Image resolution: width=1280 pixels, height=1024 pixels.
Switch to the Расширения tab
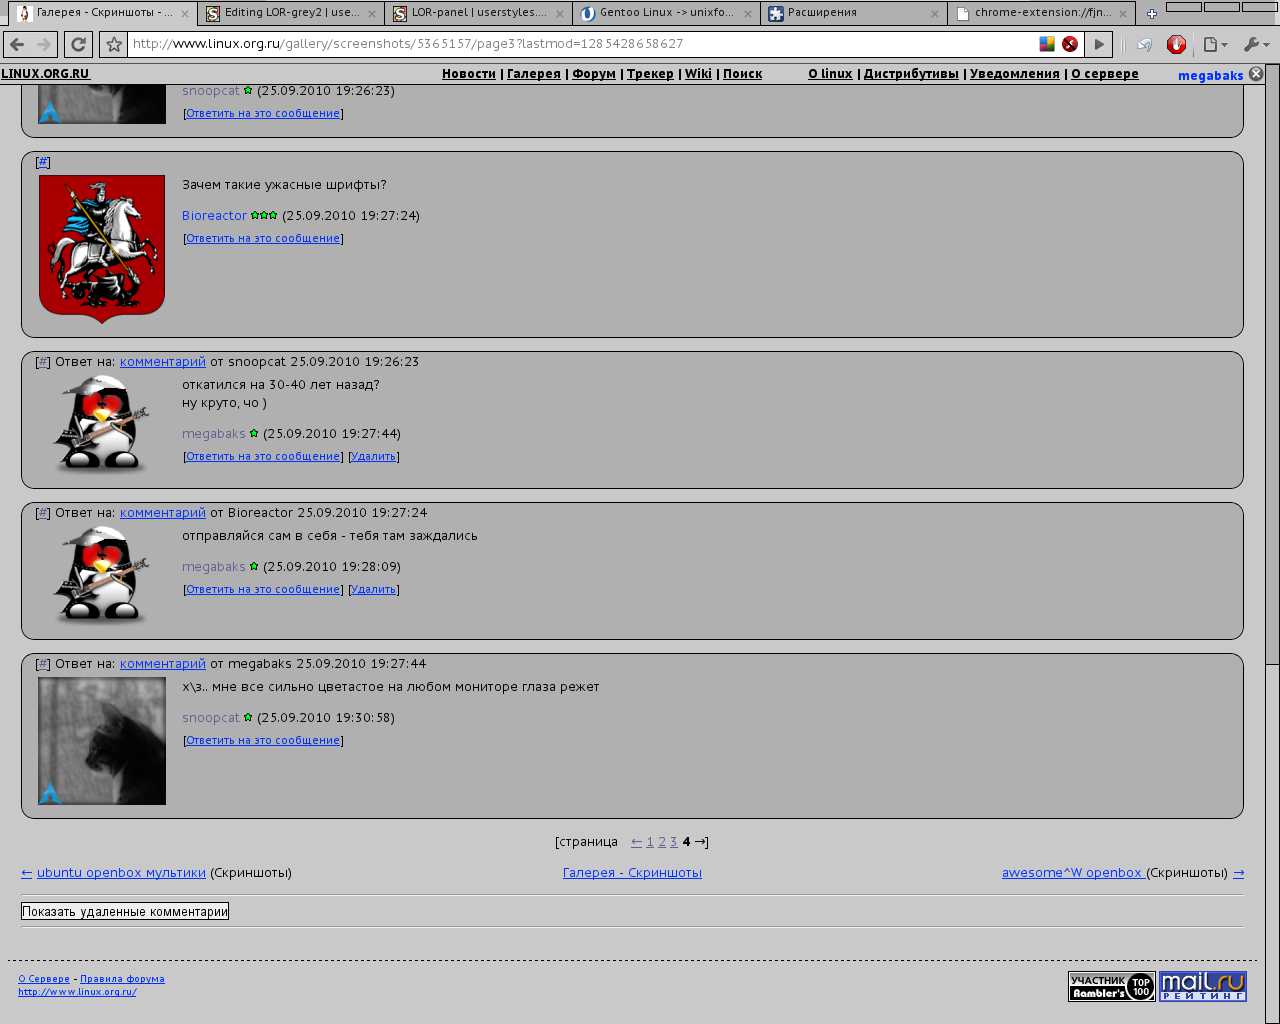(x=853, y=13)
